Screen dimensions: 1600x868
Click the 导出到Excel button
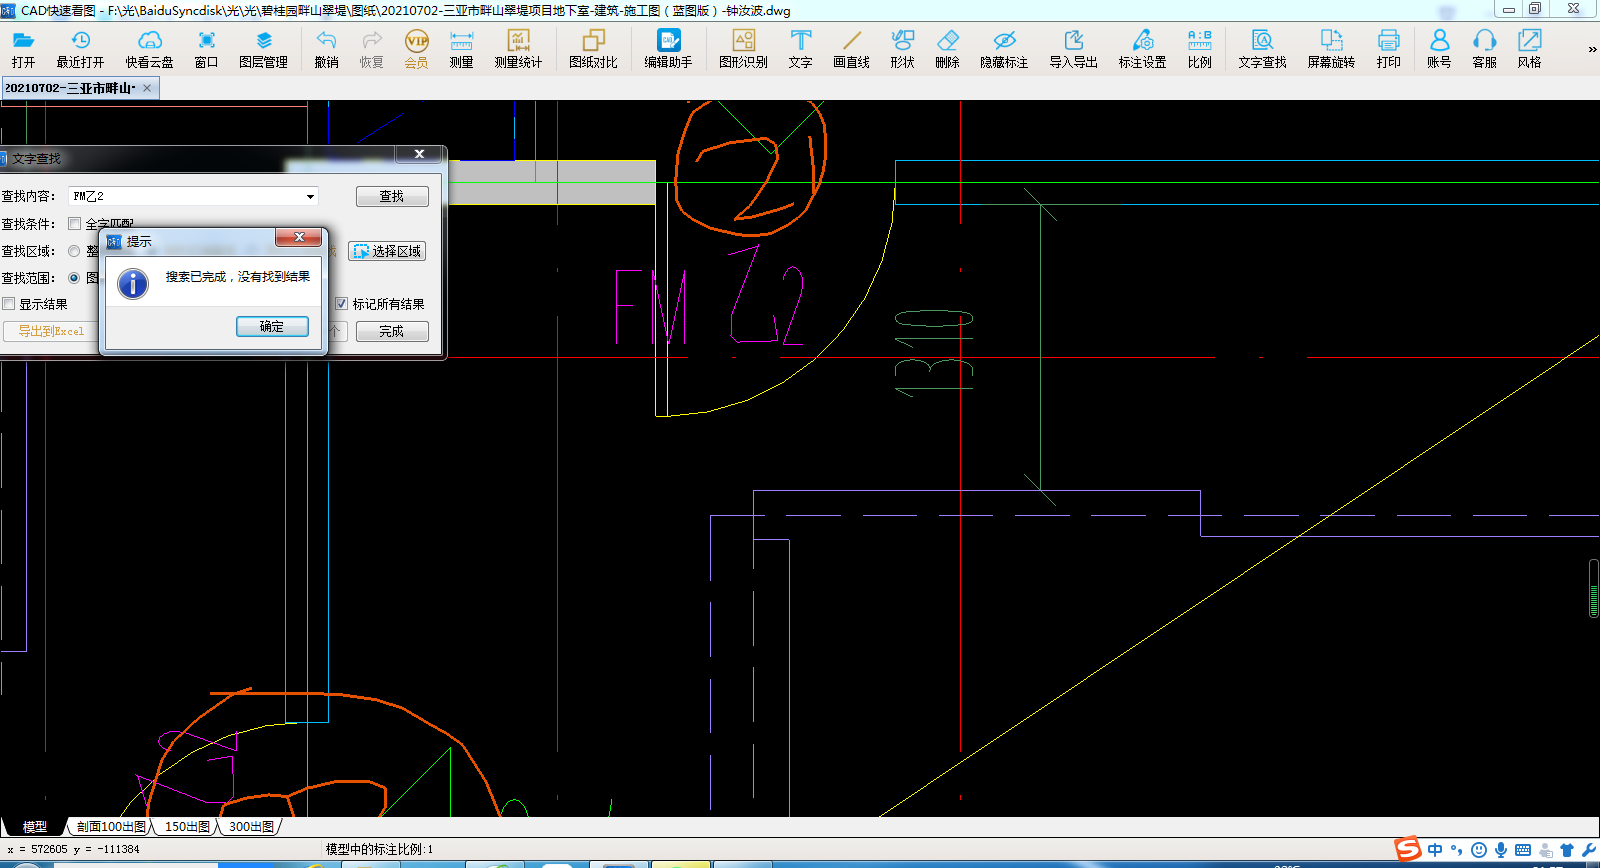coord(51,331)
